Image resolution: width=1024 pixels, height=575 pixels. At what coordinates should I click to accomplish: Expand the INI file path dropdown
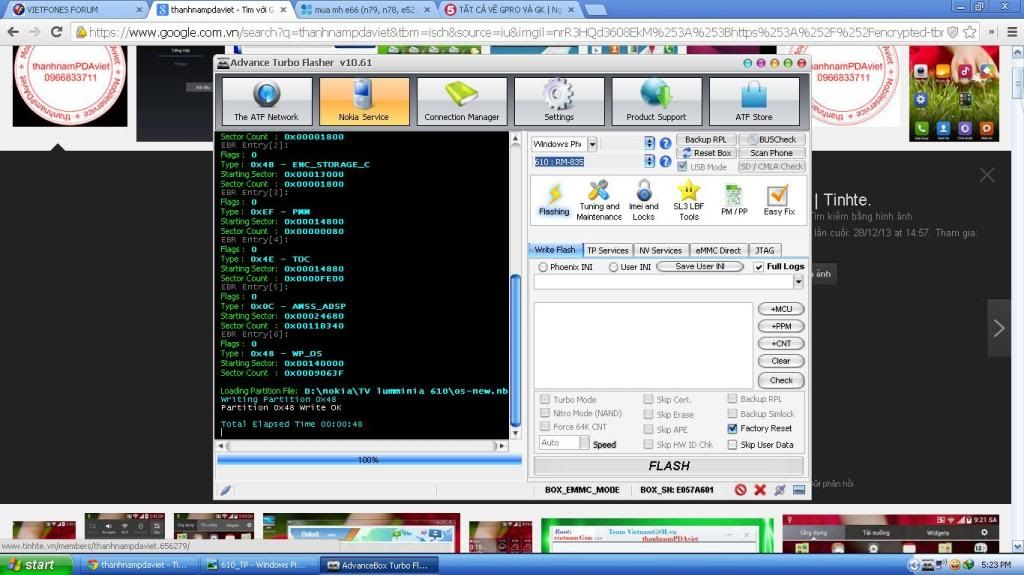click(x=798, y=282)
